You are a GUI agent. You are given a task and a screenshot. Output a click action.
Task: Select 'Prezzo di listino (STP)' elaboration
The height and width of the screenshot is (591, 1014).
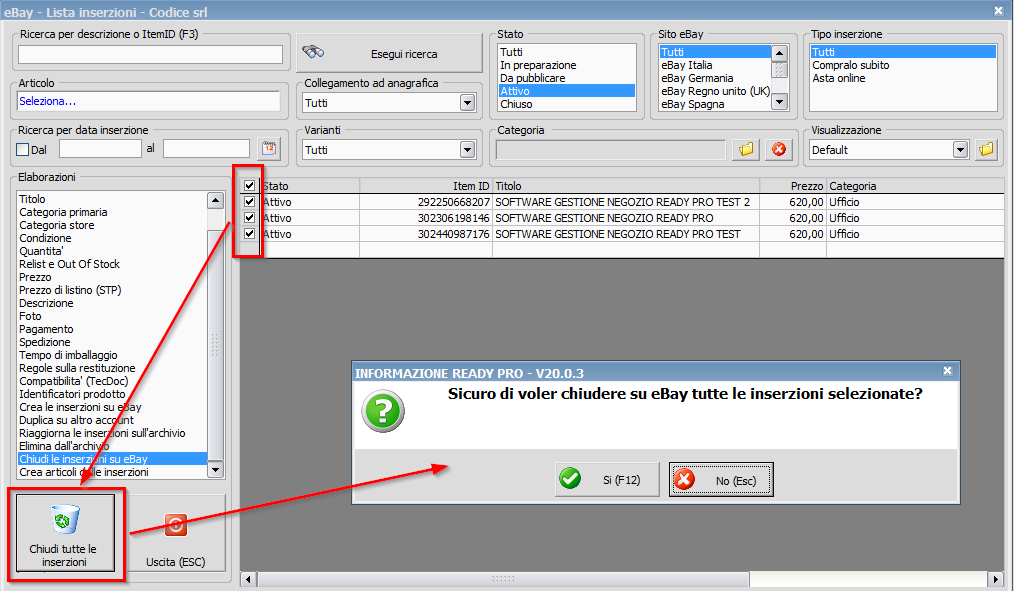pos(113,290)
